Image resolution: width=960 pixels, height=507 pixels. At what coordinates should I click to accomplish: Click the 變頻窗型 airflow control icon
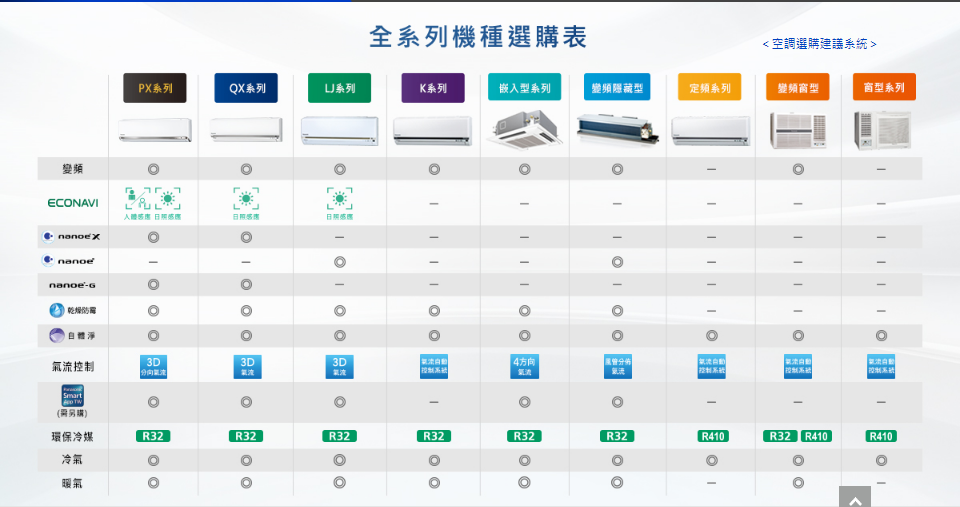pyautogui.click(x=798, y=366)
